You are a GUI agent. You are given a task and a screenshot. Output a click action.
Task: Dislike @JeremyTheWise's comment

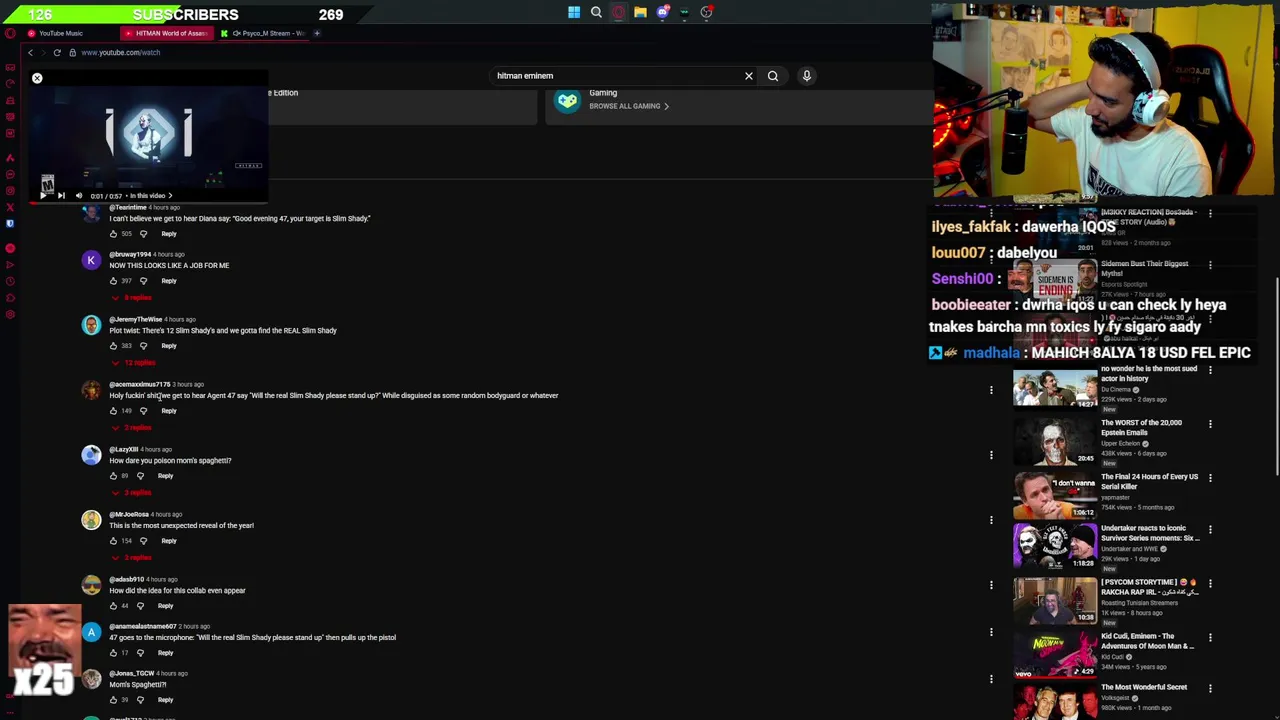coord(143,346)
